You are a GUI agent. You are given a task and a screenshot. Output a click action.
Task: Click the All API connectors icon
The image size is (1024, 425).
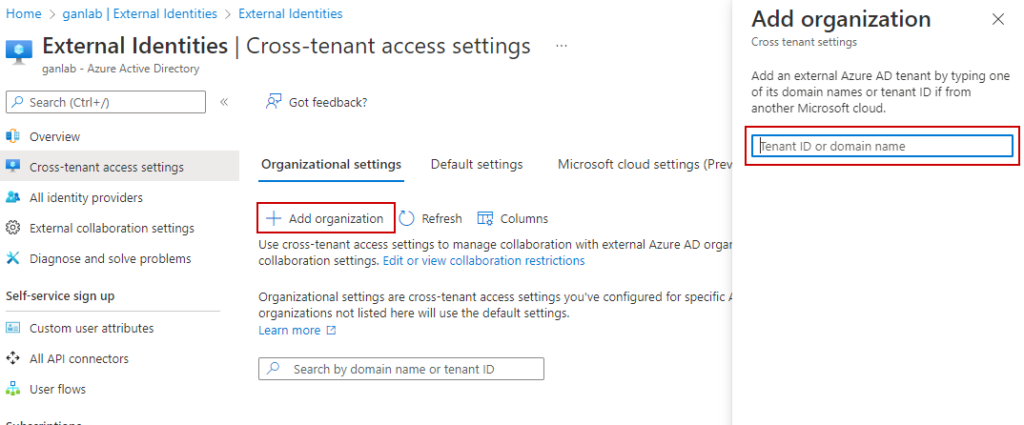[x=14, y=358]
